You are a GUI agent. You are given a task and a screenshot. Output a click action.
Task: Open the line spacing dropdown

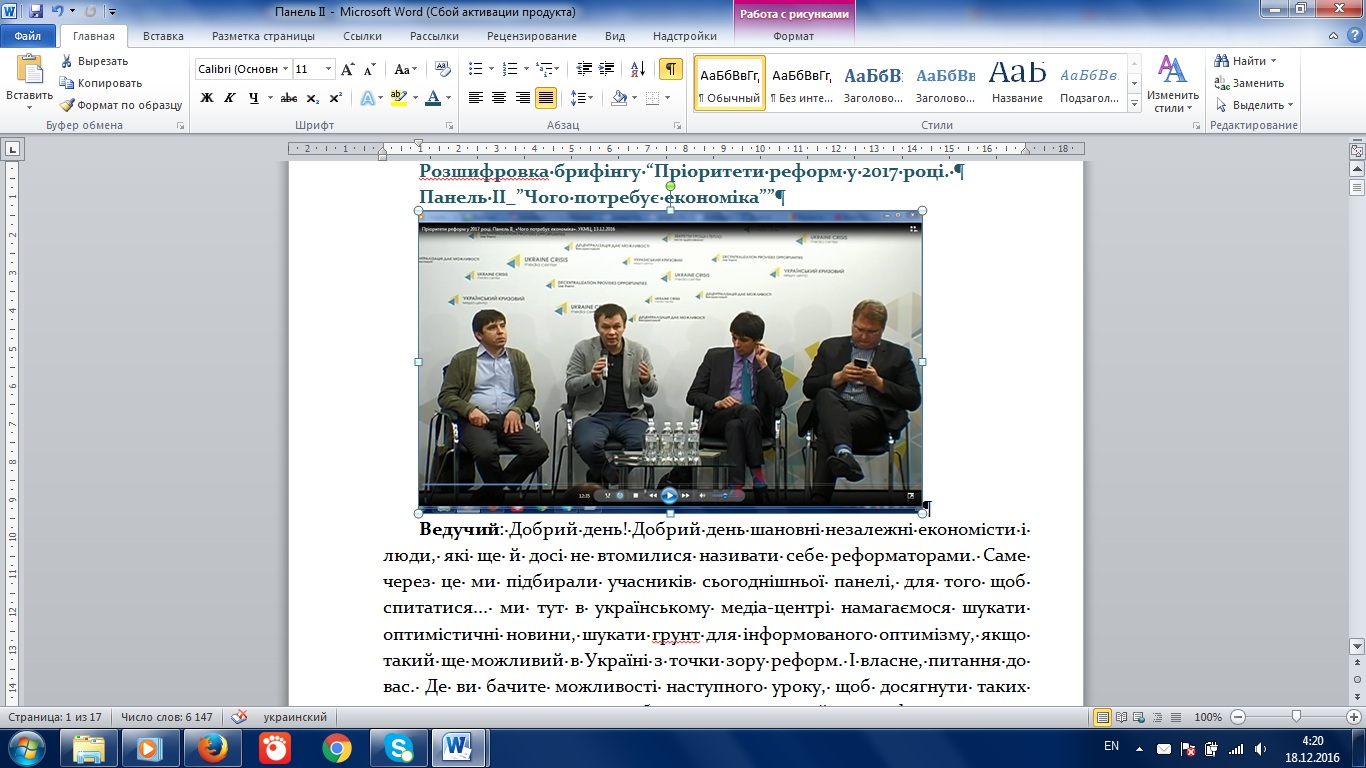coord(581,98)
